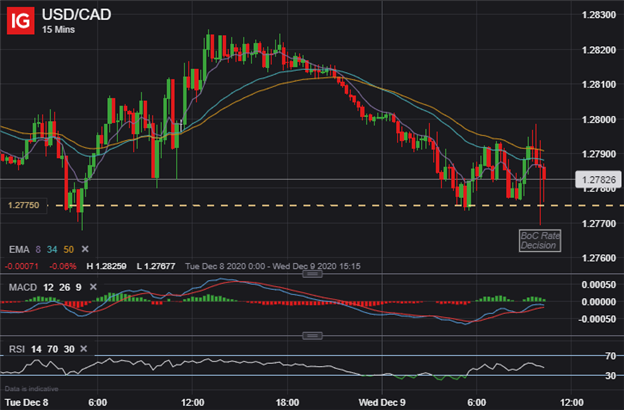Viewport: 624px width, 410px height.
Task: Click the MACD indicator label
Action: 23,287
